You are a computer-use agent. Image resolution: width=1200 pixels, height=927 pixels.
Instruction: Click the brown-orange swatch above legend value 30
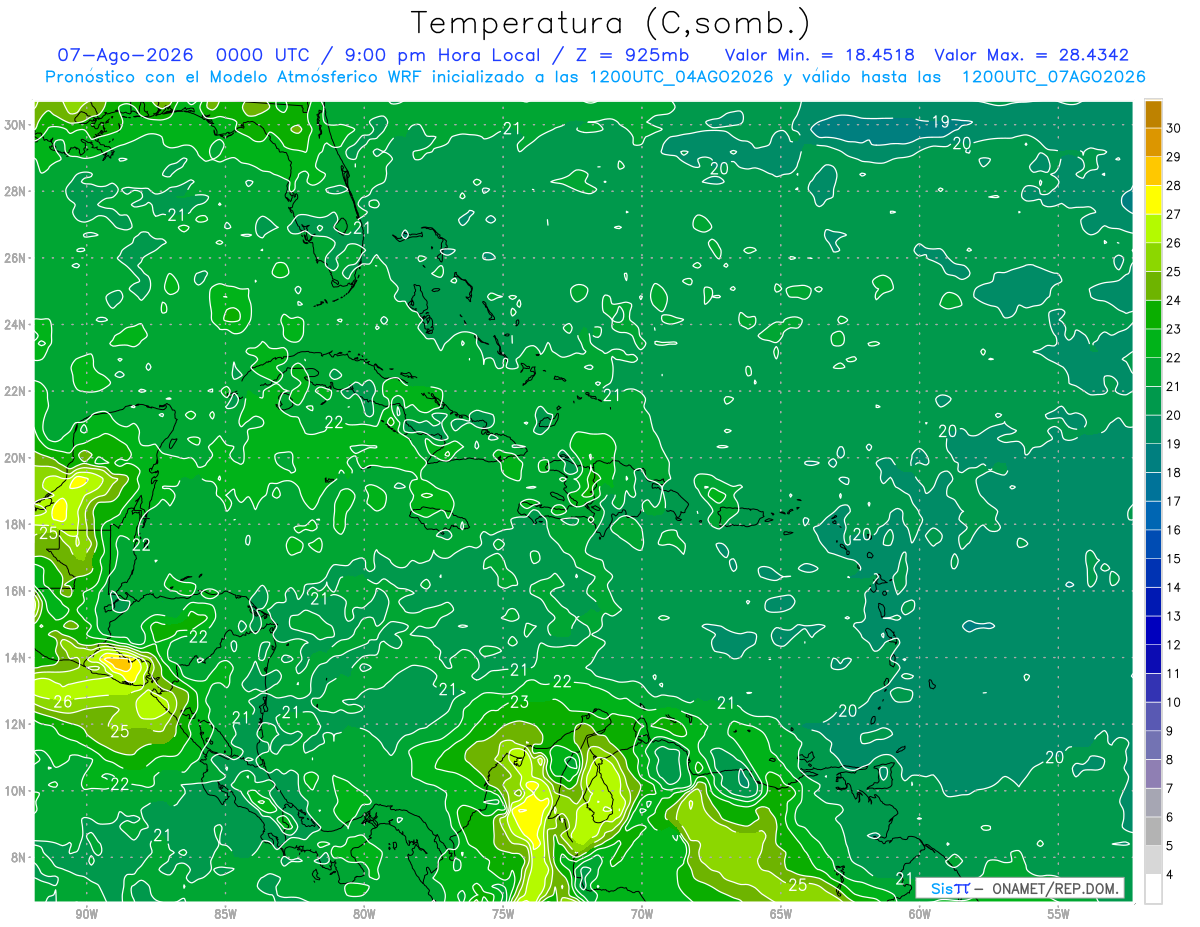1153,114
